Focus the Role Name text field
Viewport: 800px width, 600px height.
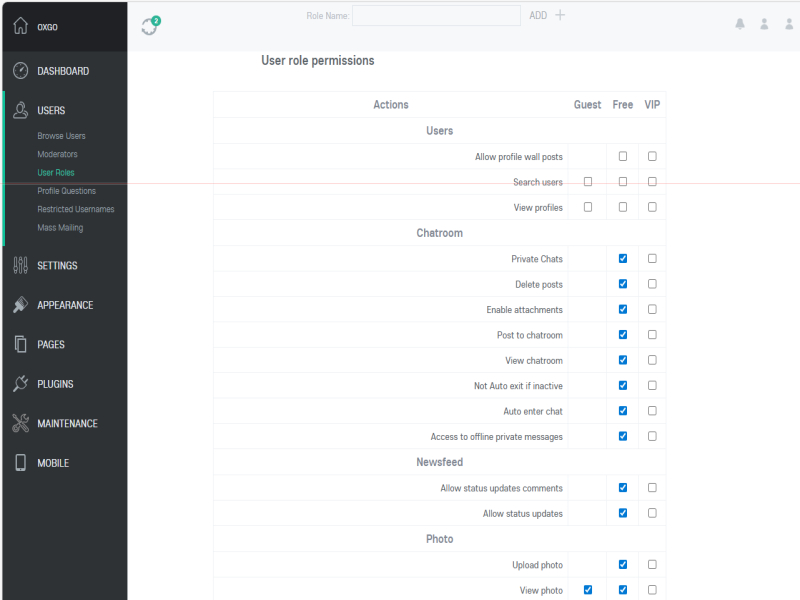point(436,15)
